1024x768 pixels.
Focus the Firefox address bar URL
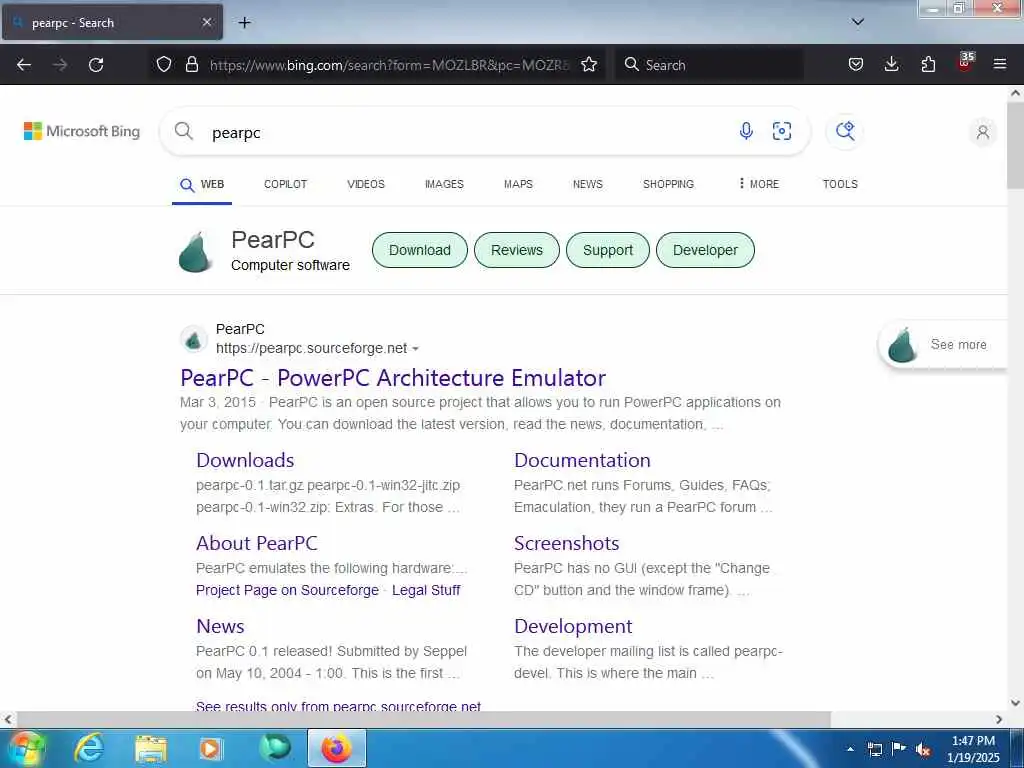pos(390,65)
